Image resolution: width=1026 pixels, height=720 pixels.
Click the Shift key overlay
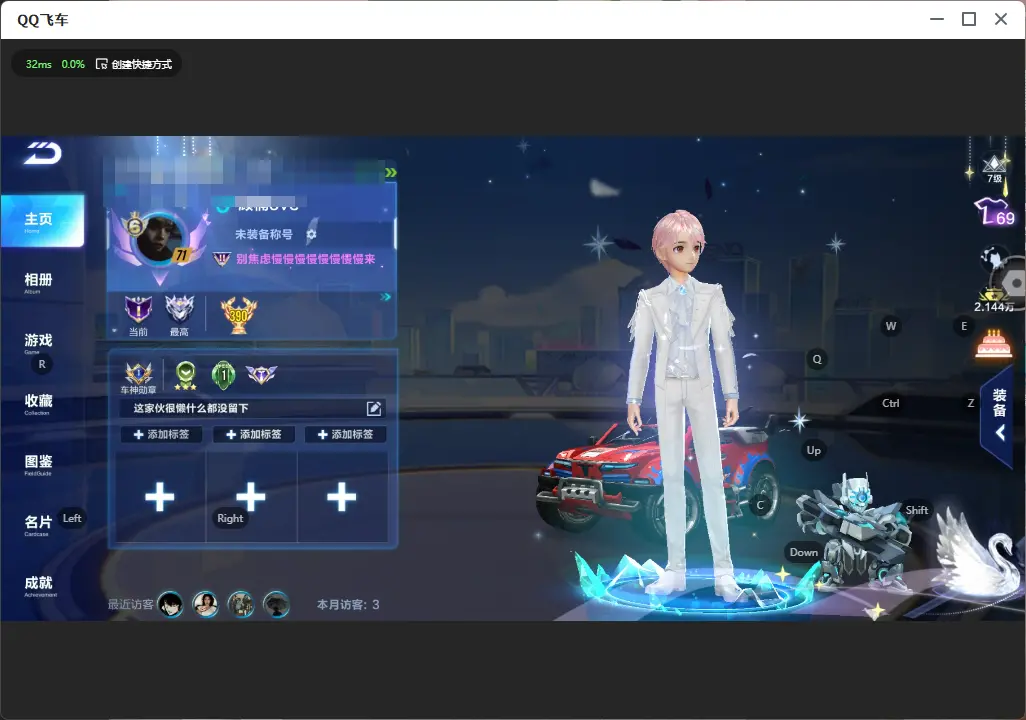pyautogui.click(x=917, y=510)
